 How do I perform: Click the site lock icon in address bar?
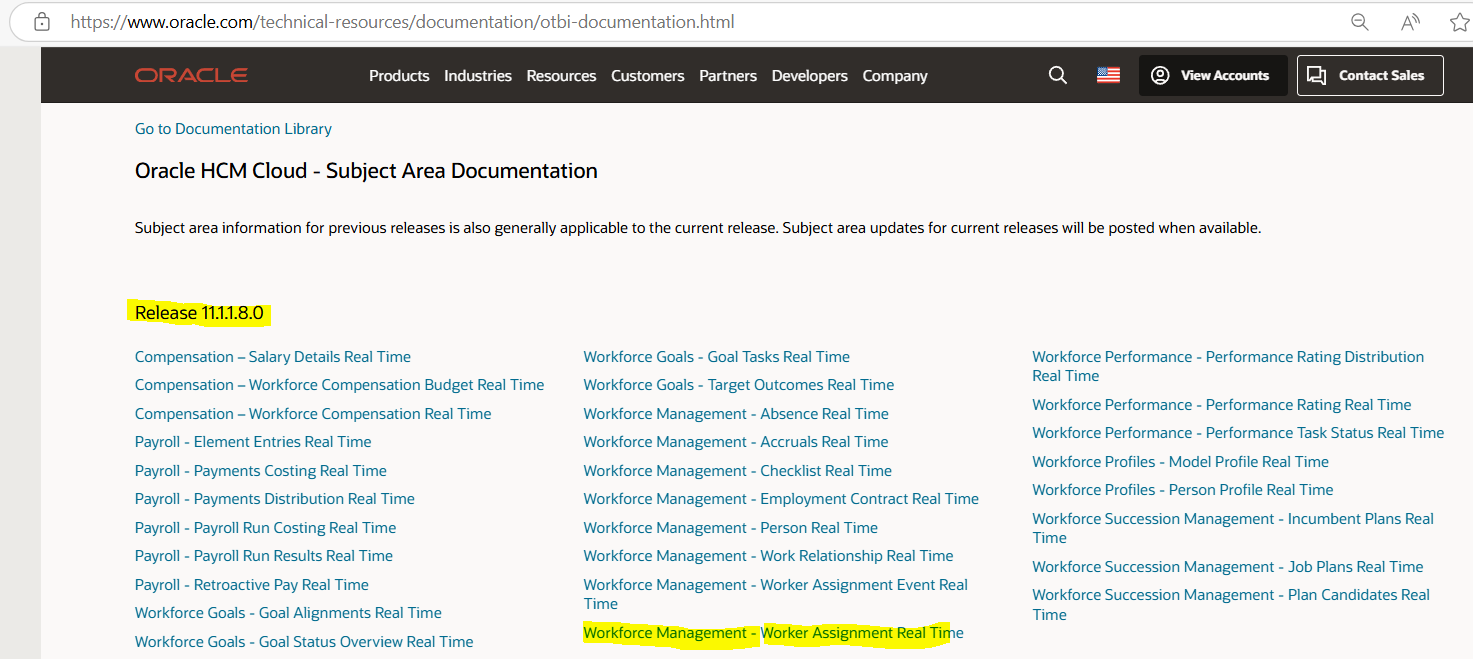pos(41,21)
